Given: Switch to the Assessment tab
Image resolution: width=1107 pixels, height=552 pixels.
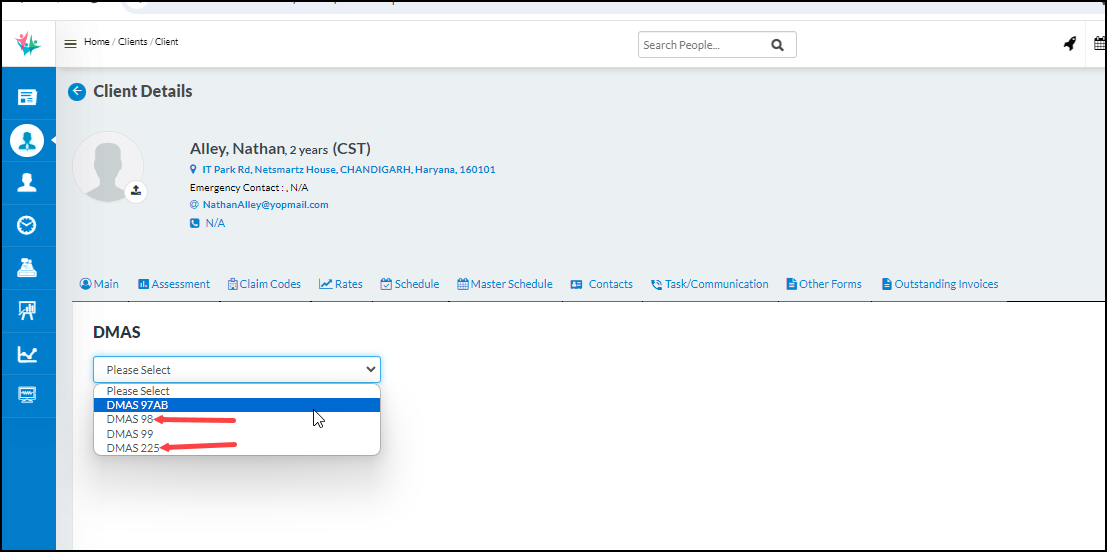Looking at the screenshot, I should click(174, 284).
